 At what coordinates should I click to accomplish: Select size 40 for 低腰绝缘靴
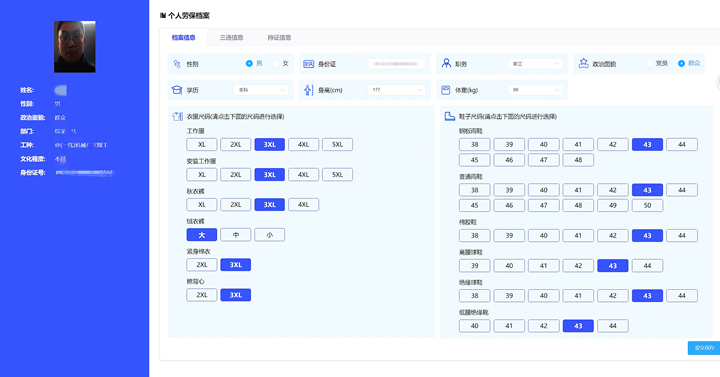[x=474, y=326]
